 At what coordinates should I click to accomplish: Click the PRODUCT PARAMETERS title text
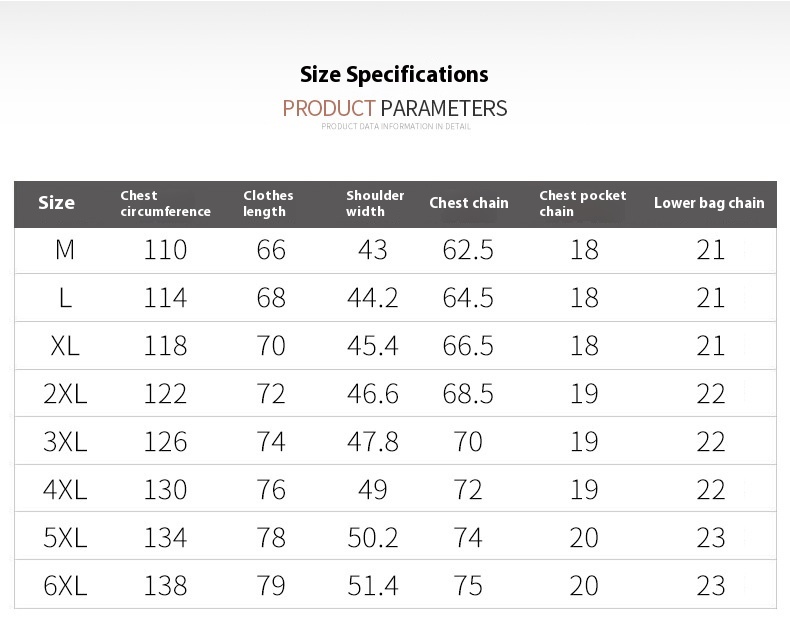(x=394, y=108)
